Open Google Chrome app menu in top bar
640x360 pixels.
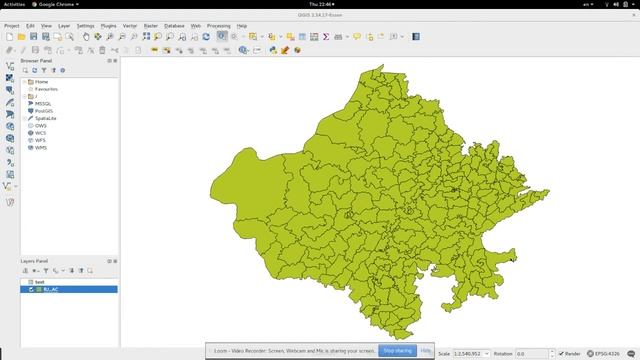coord(56,4)
